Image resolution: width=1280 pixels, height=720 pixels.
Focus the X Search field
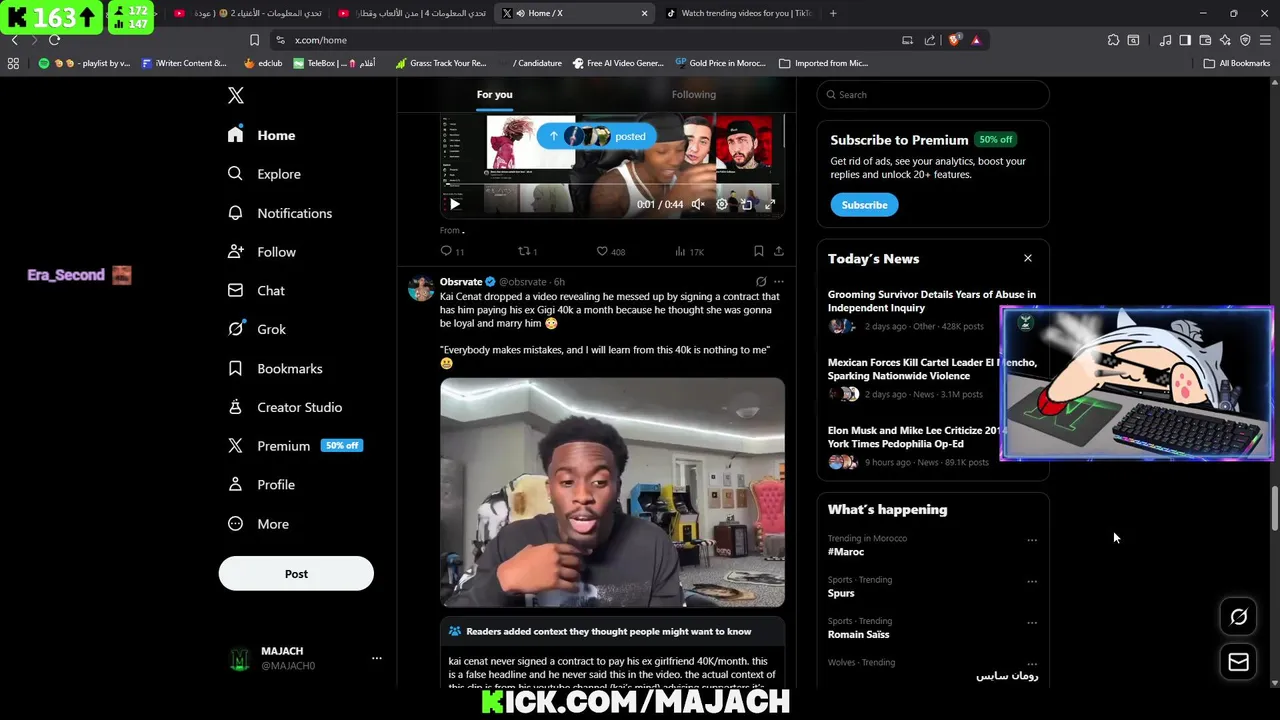(933, 95)
